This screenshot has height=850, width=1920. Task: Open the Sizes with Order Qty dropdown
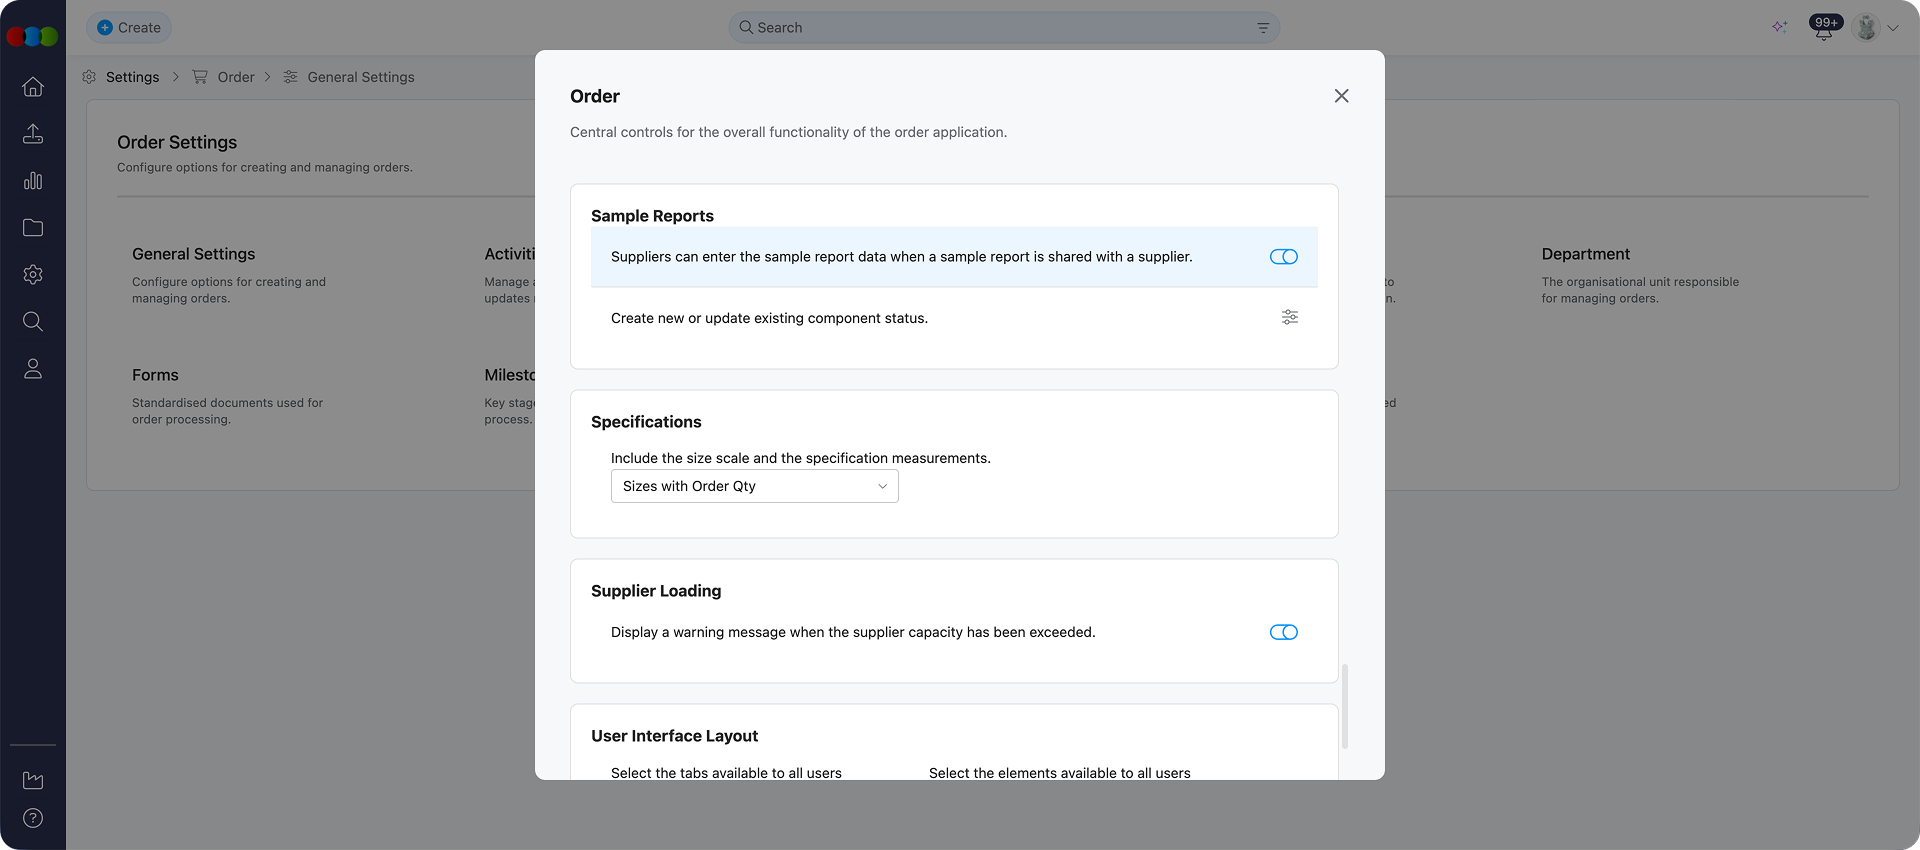pyautogui.click(x=754, y=486)
